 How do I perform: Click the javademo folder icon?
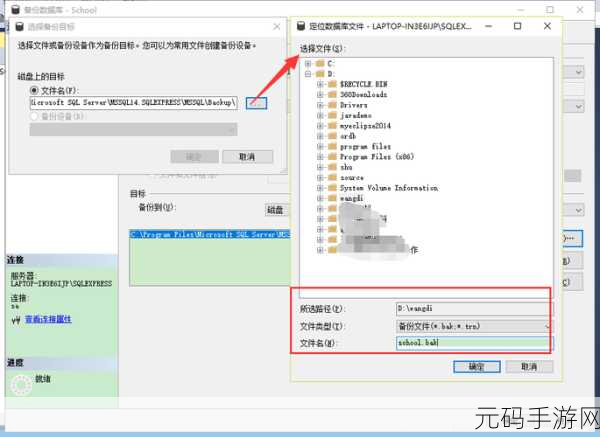pyautogui.click(x=332, y=115)
